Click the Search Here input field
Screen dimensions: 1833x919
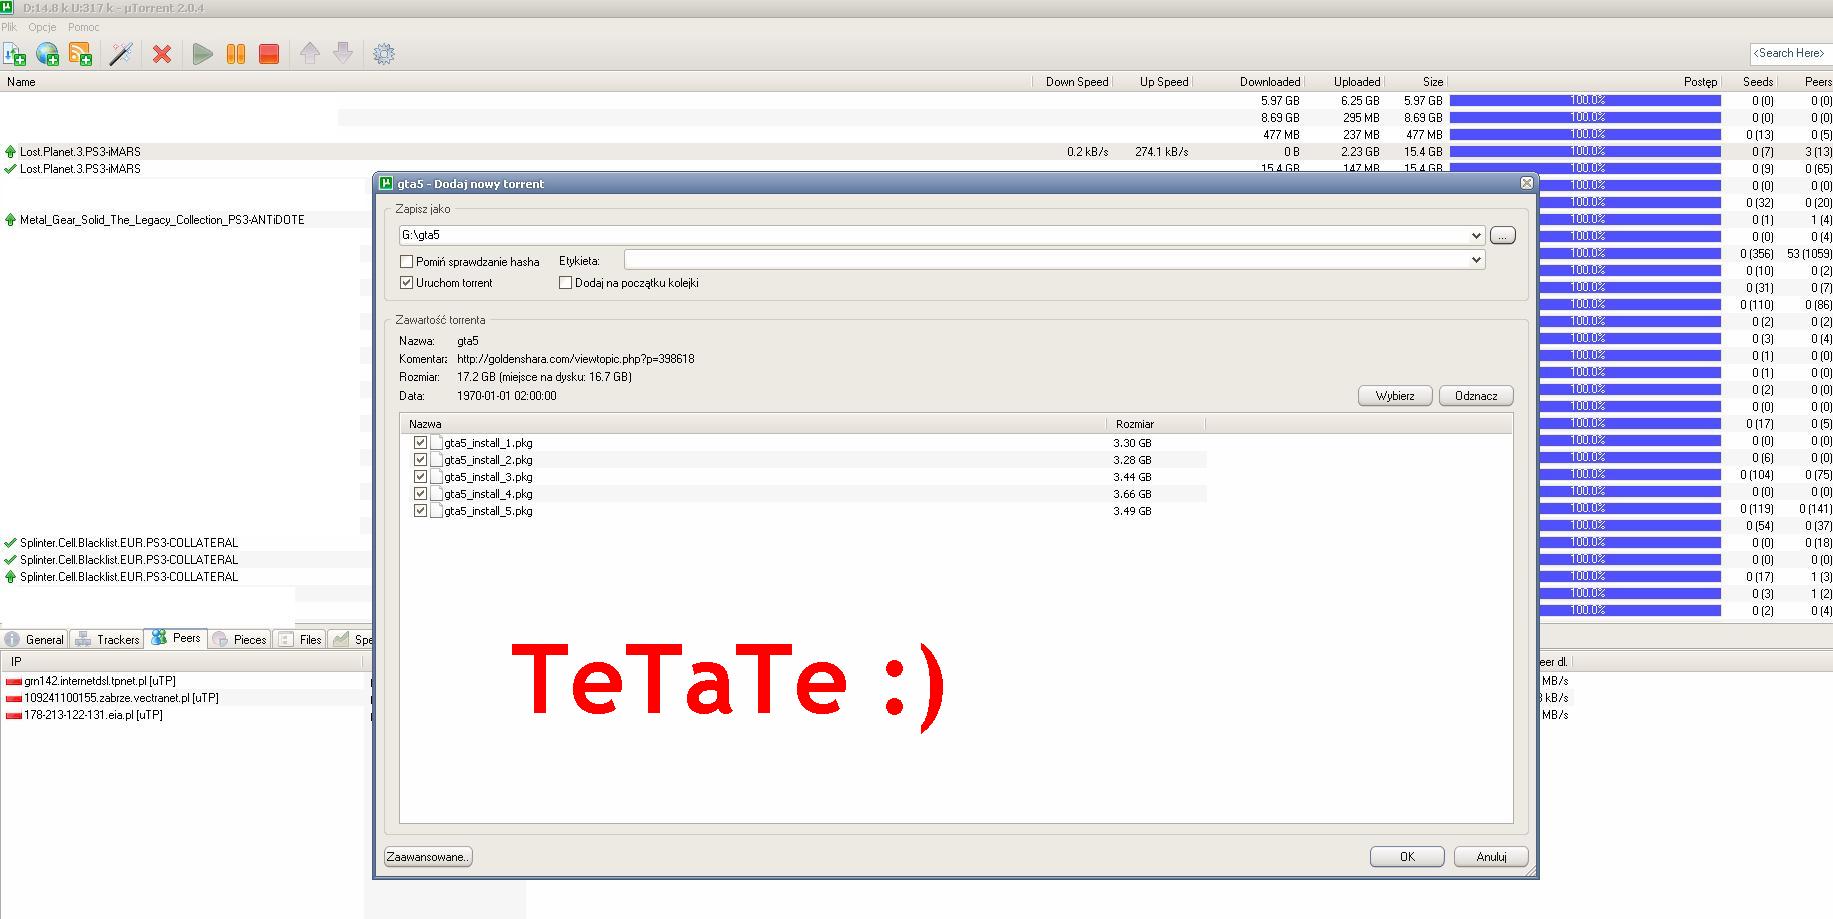pos(1790,54)
